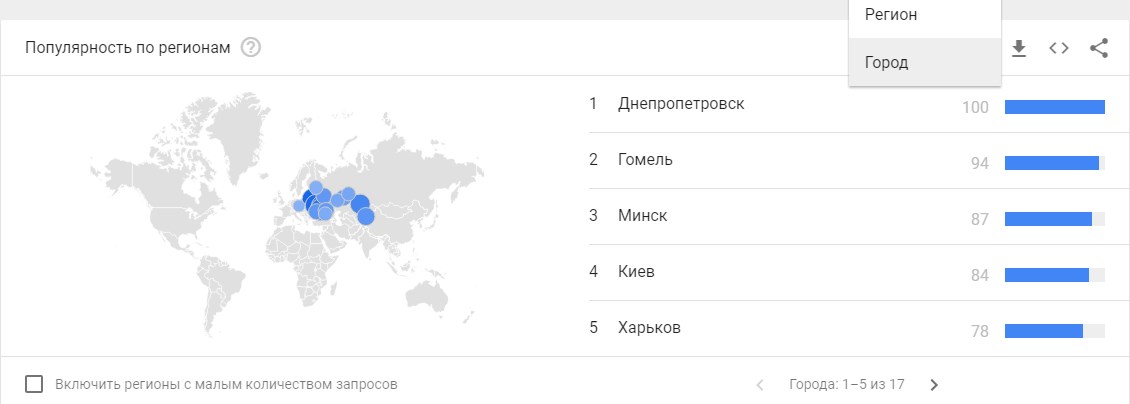Enable regions with low search volume checkbox
The width and height of the screenshot is (1130, 404).
coord(35,384)
